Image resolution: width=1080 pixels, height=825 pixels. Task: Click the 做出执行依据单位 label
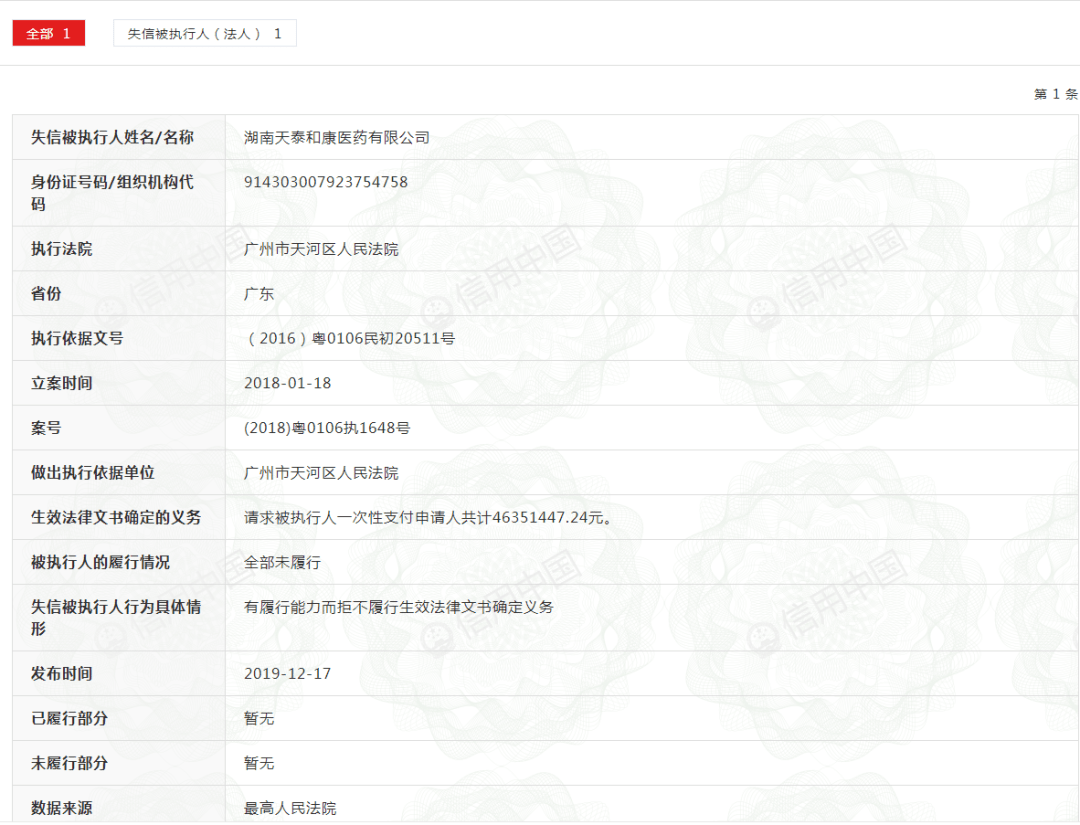pyautogui.click(x=92, y=472)
